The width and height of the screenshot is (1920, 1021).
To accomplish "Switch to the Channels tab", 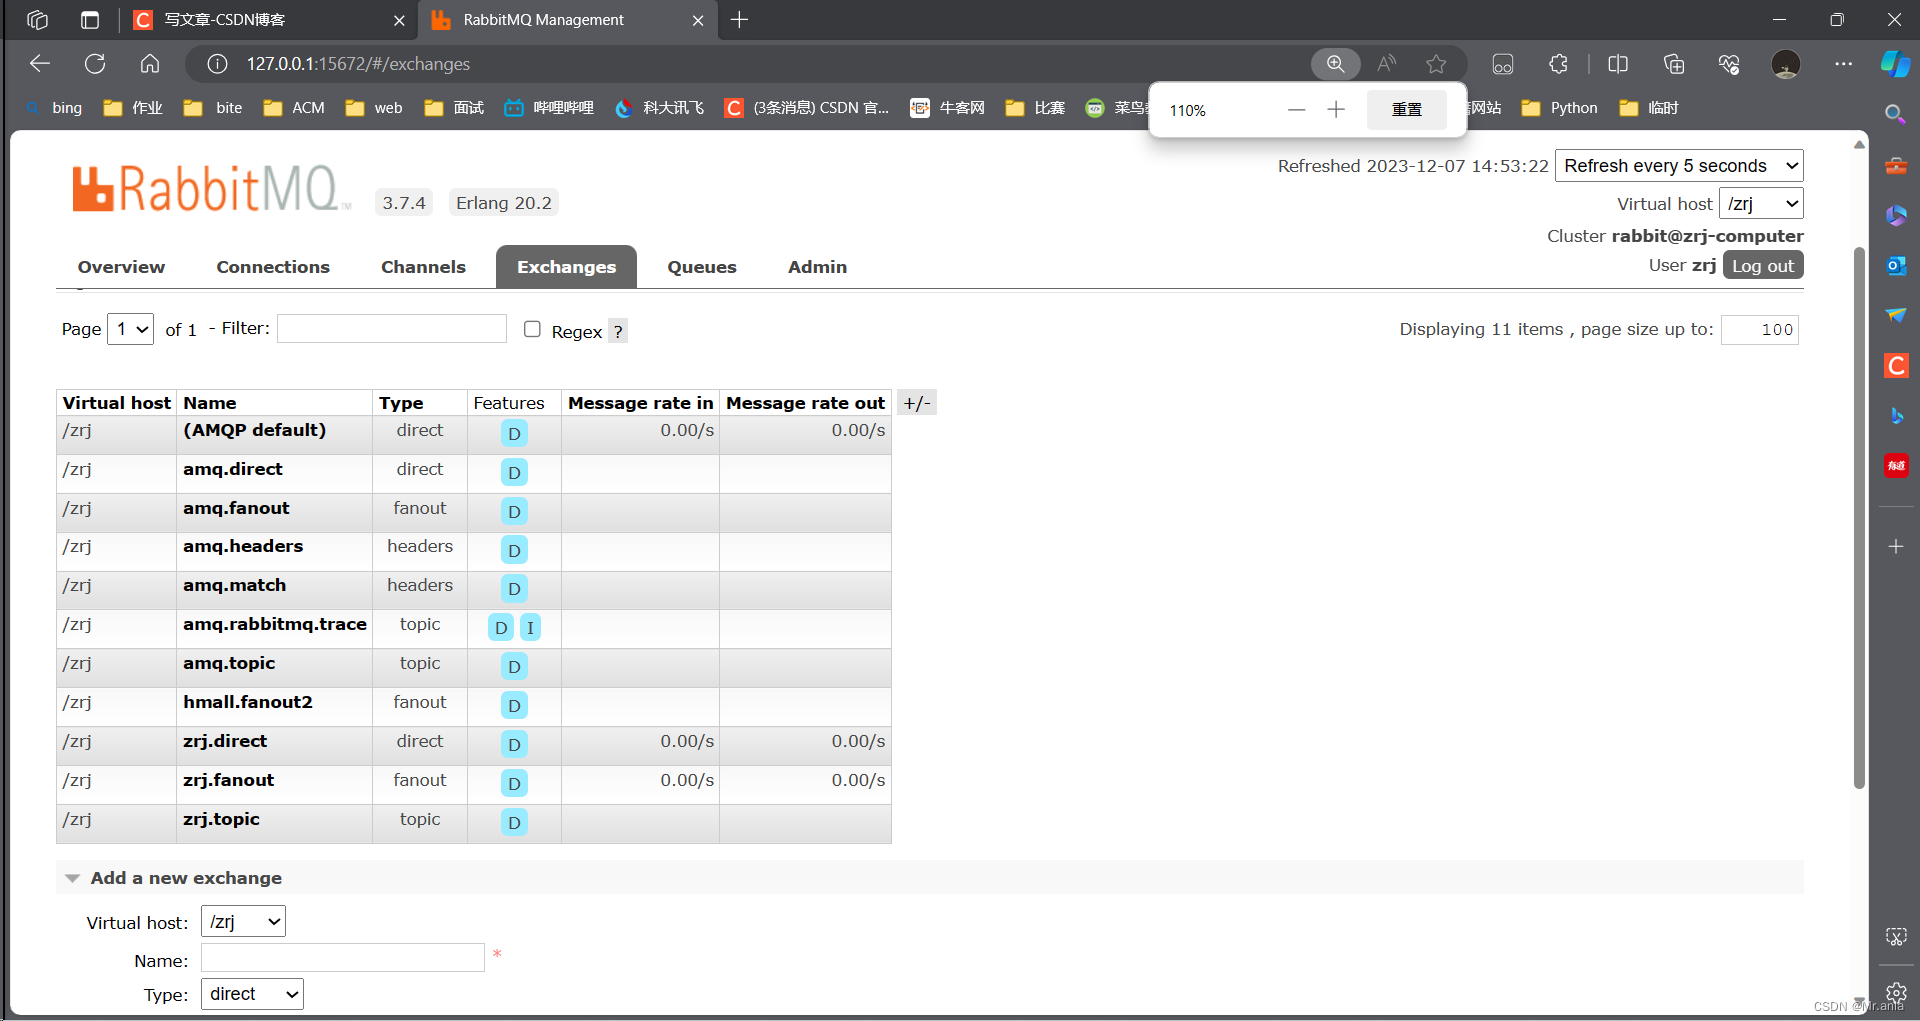I will pos(423,267).
